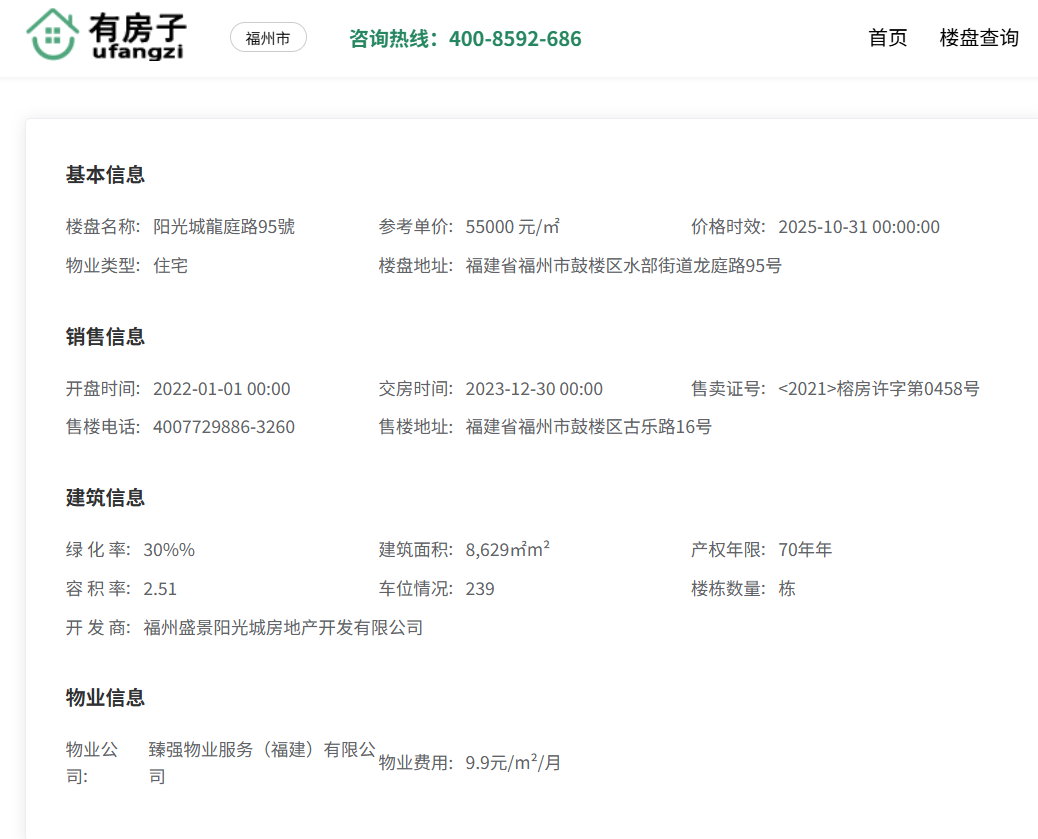
Task: Click the sales office address 古乐路16号
Action: [588, 427]
